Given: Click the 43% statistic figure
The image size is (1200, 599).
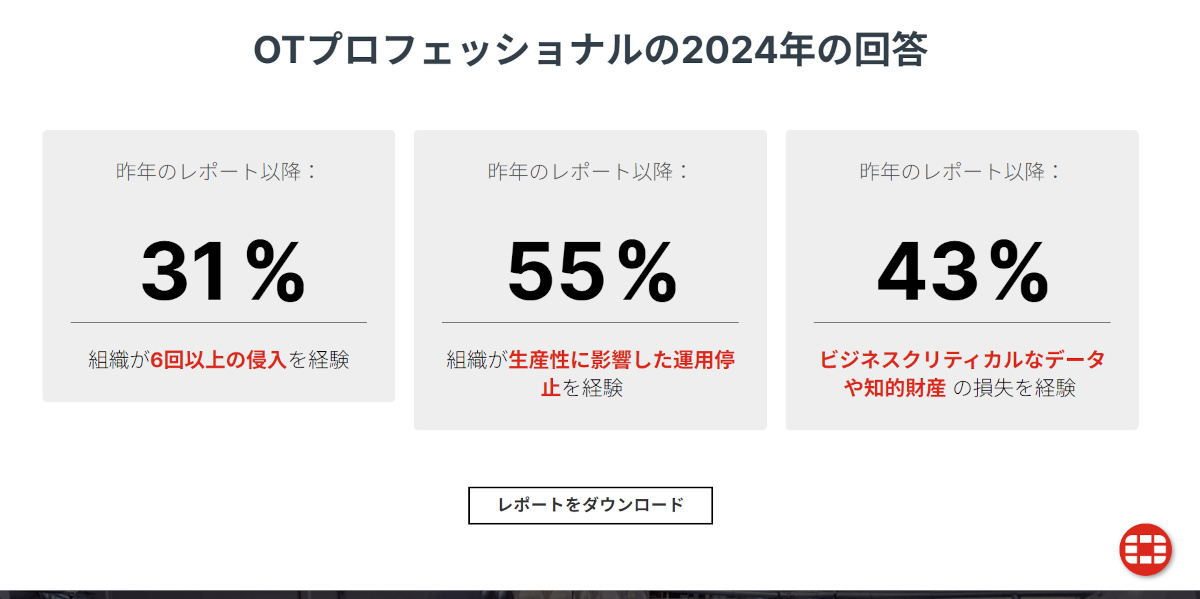Looking at the screenshot, I should point(962,272).
